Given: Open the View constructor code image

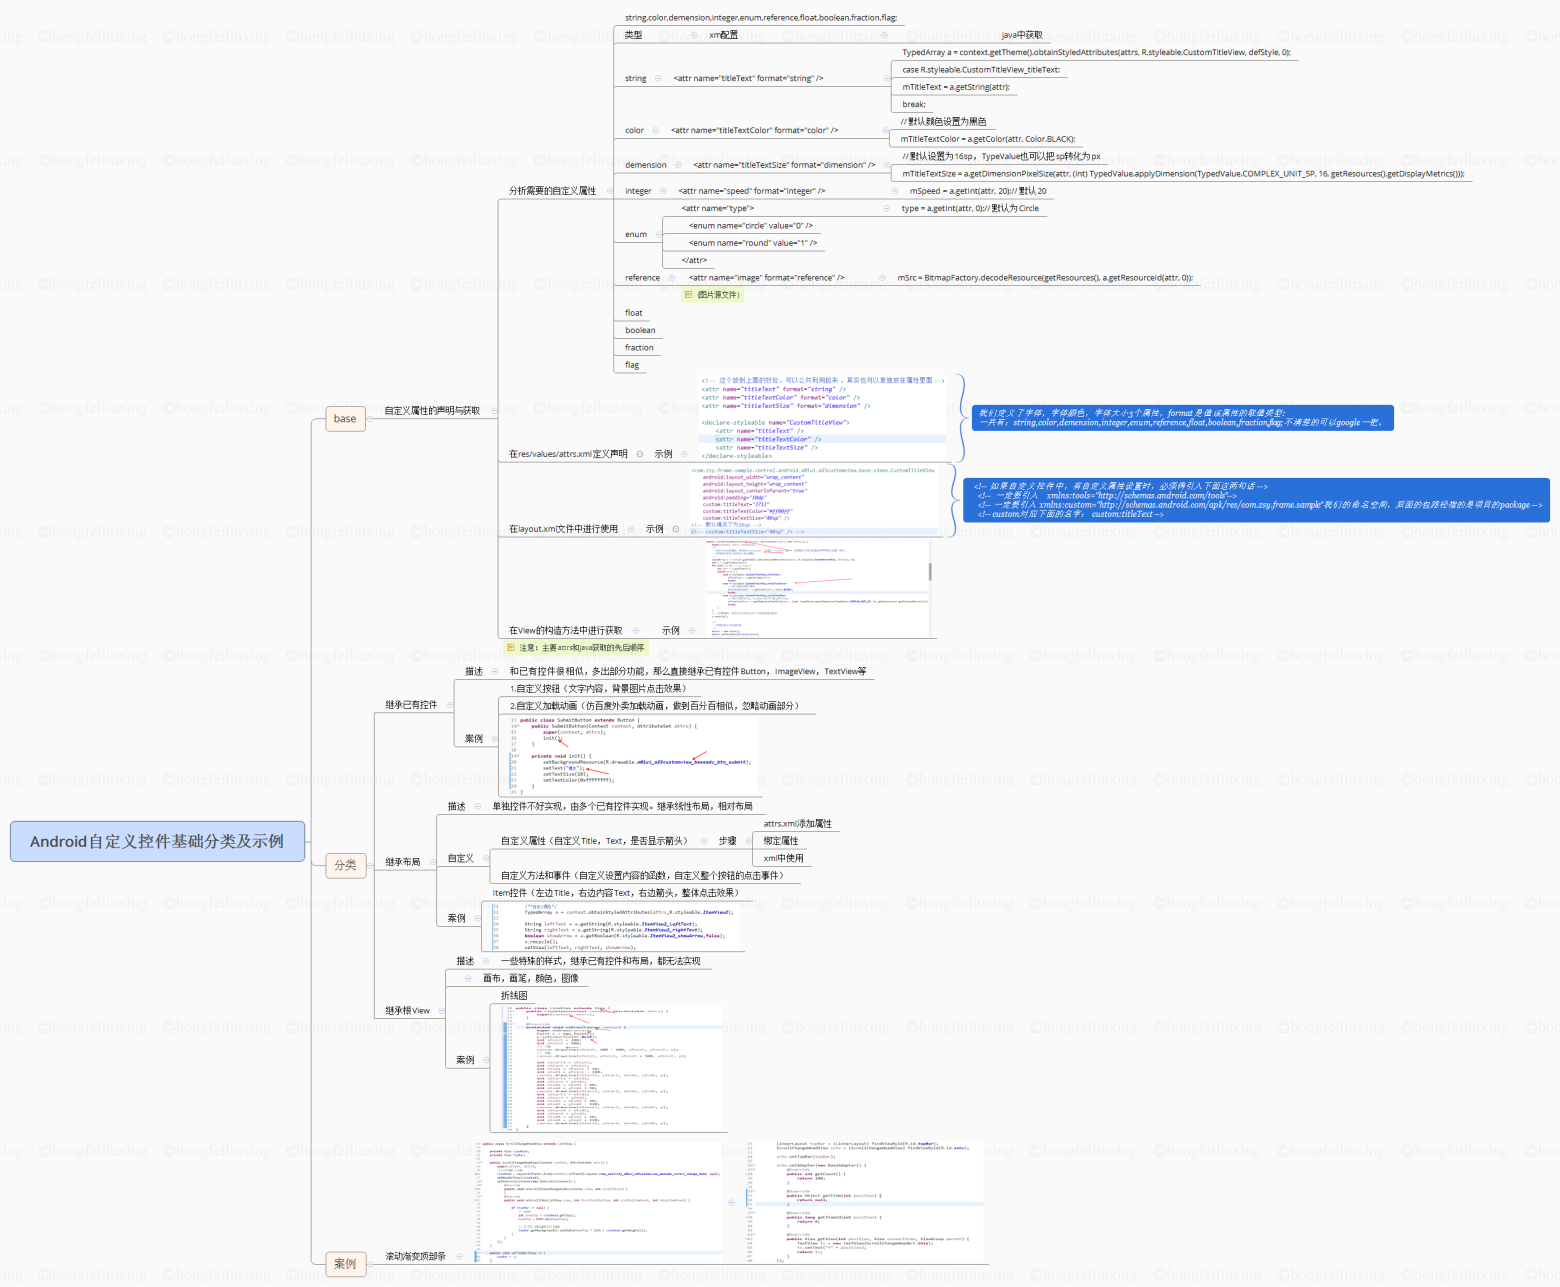Looking at the screenshot, I should [821, 588].
